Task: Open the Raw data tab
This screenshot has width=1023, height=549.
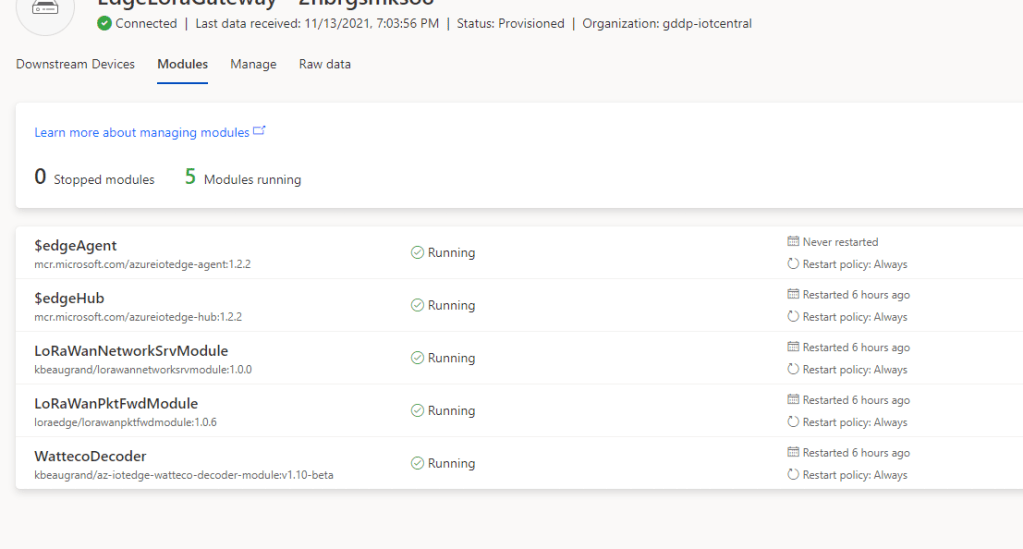Action: 325,64
